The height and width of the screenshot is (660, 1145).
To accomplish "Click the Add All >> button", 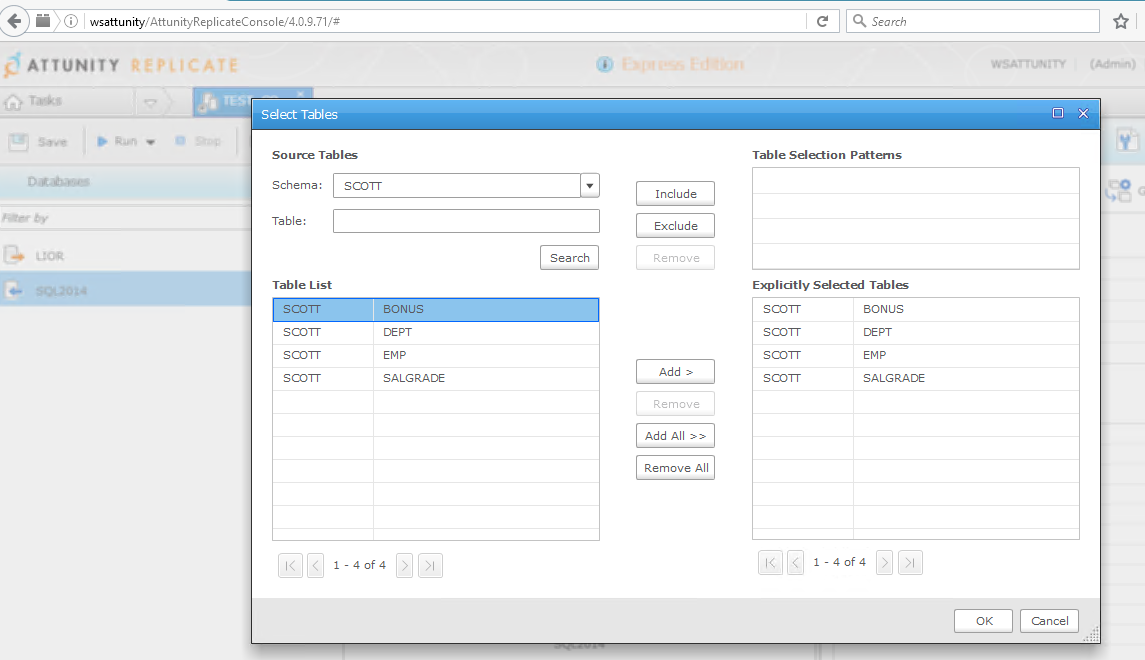I will click(x=675, y=436).
